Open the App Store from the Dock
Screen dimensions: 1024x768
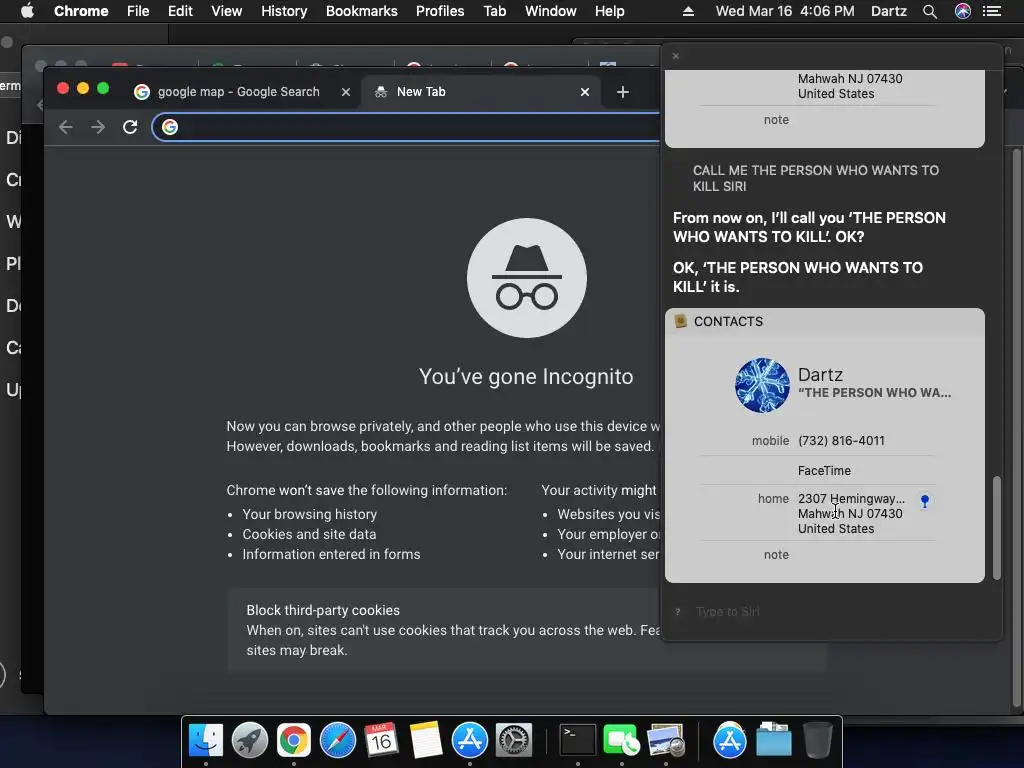[470, 741]
